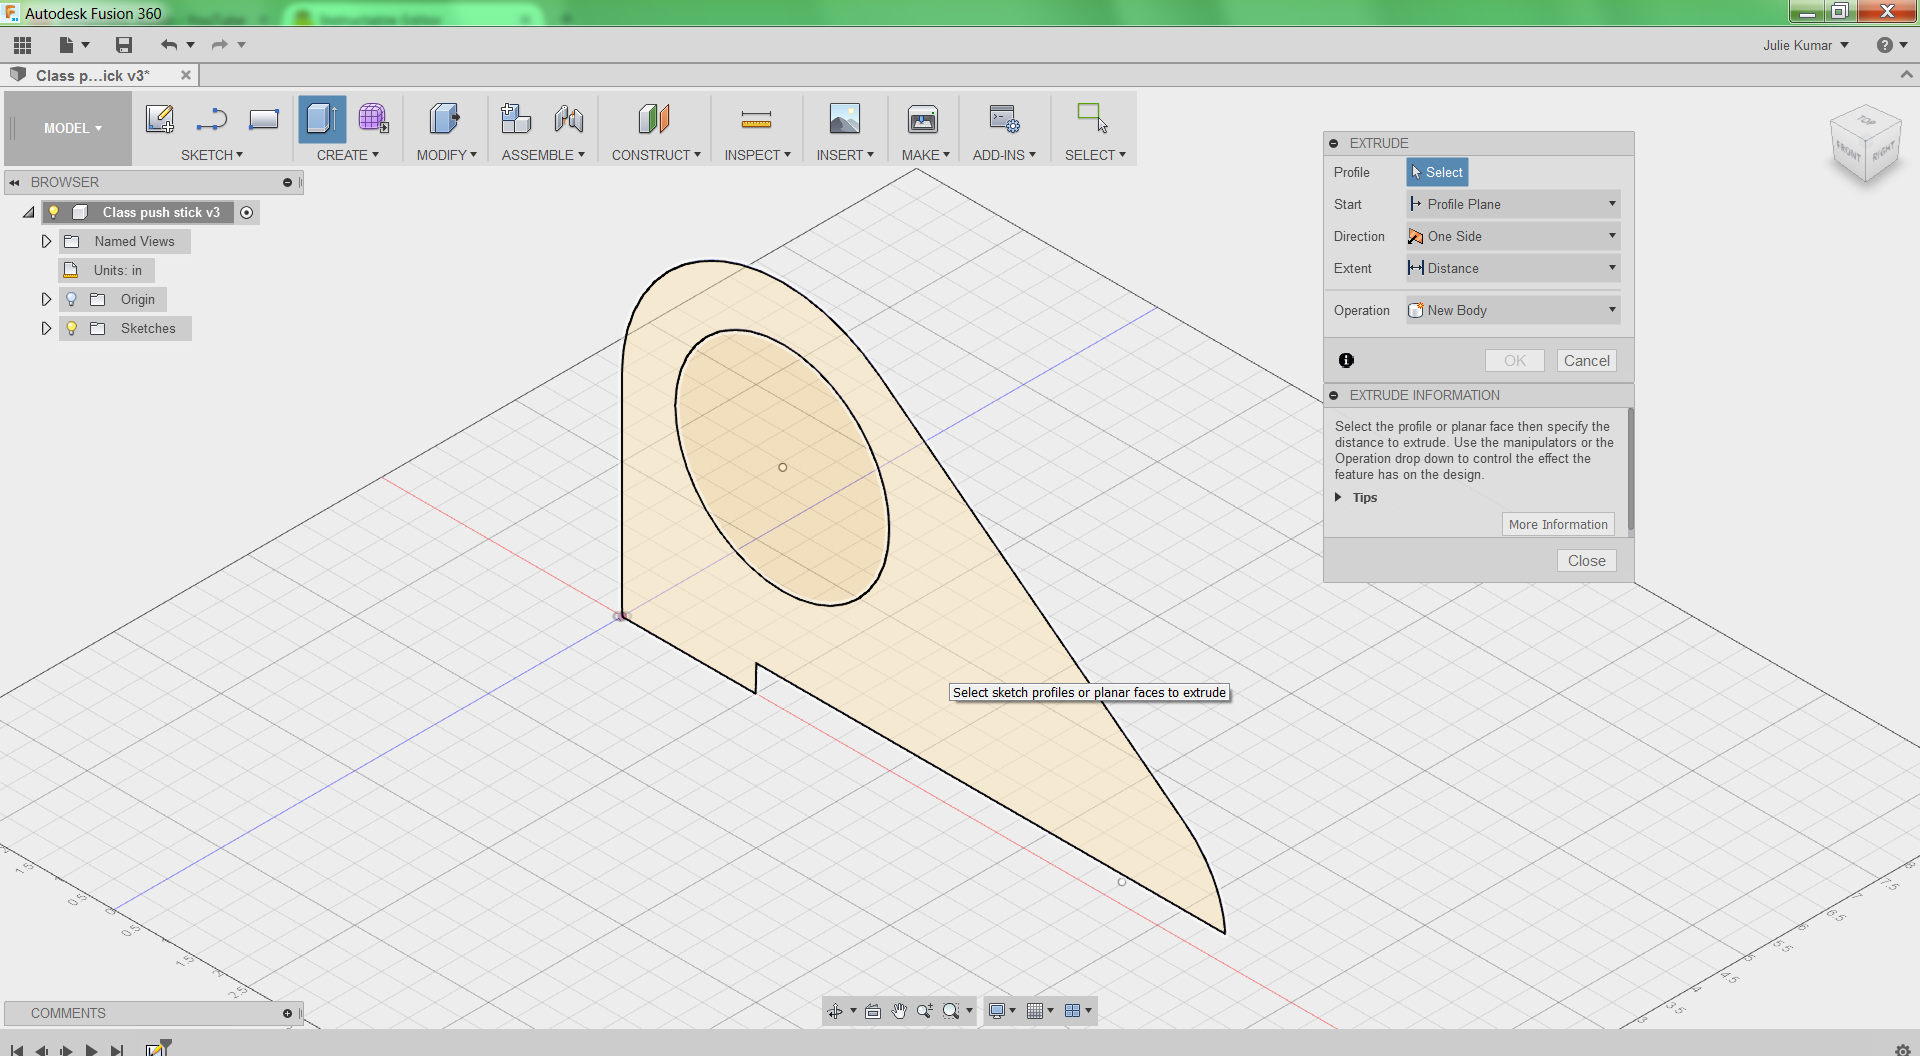Cancel the Extrude dialog
This screenshot has height=1056, width=1920.
(1586, 360)
